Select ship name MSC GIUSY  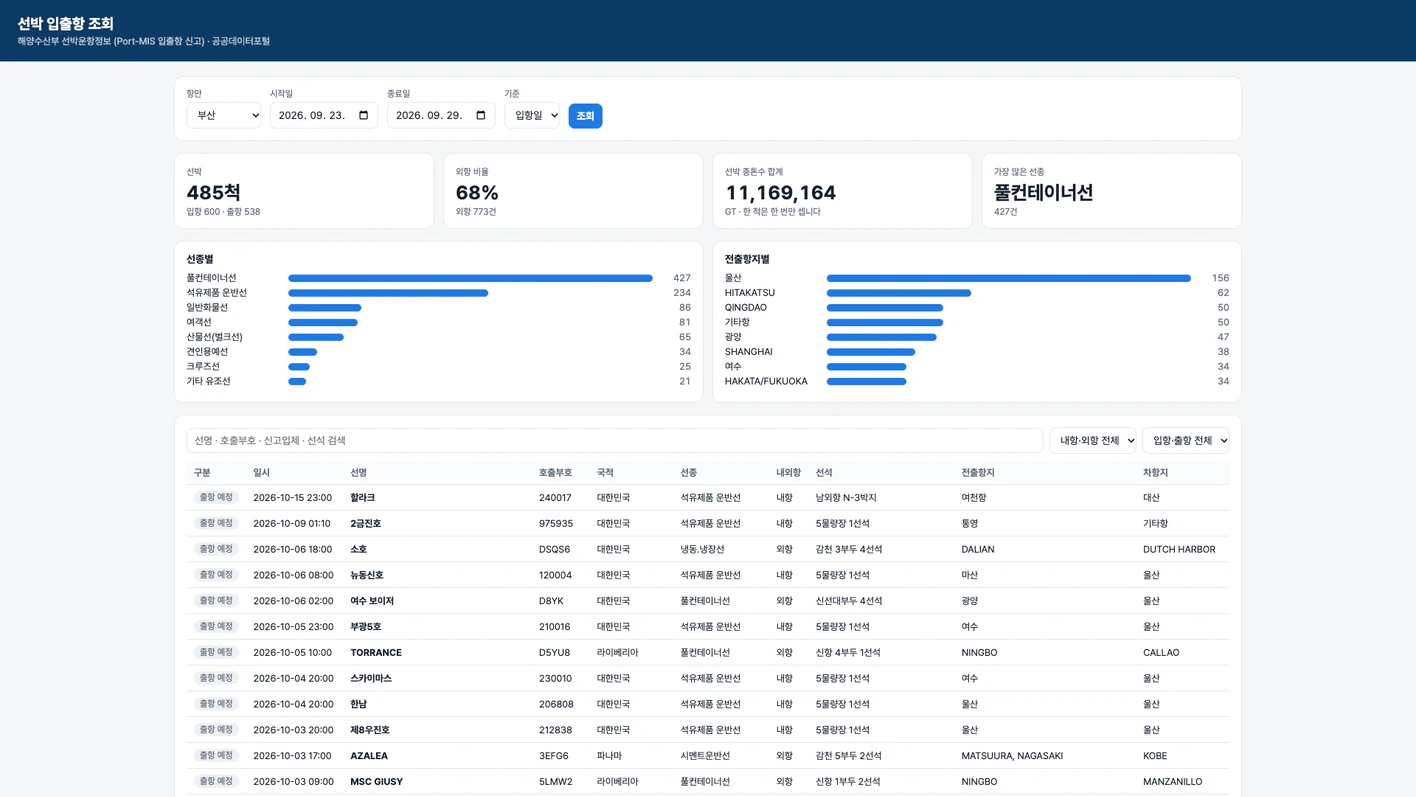377,782
